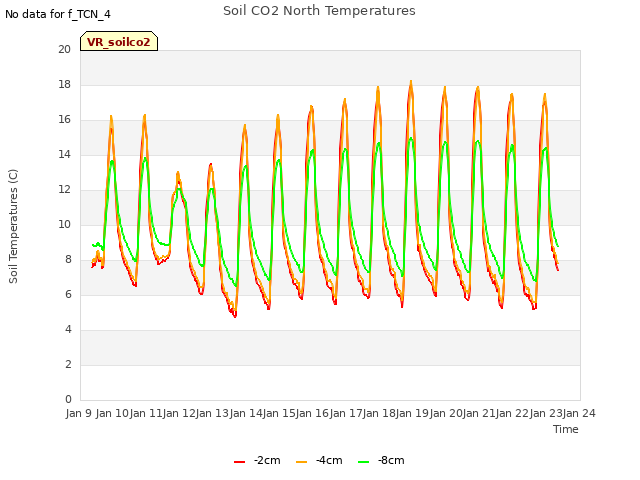Click the Jan 24 x-axis tick label
The width and height of the screenshot is (640, 480).
(x=579, y=413)
